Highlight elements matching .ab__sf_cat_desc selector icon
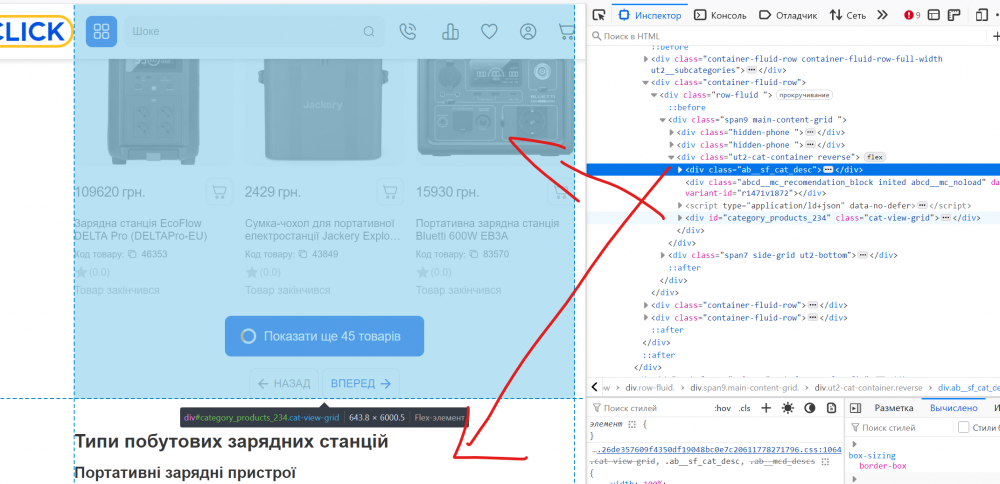The width and height of the screenshot is (1000, 484). click(825, 460)
